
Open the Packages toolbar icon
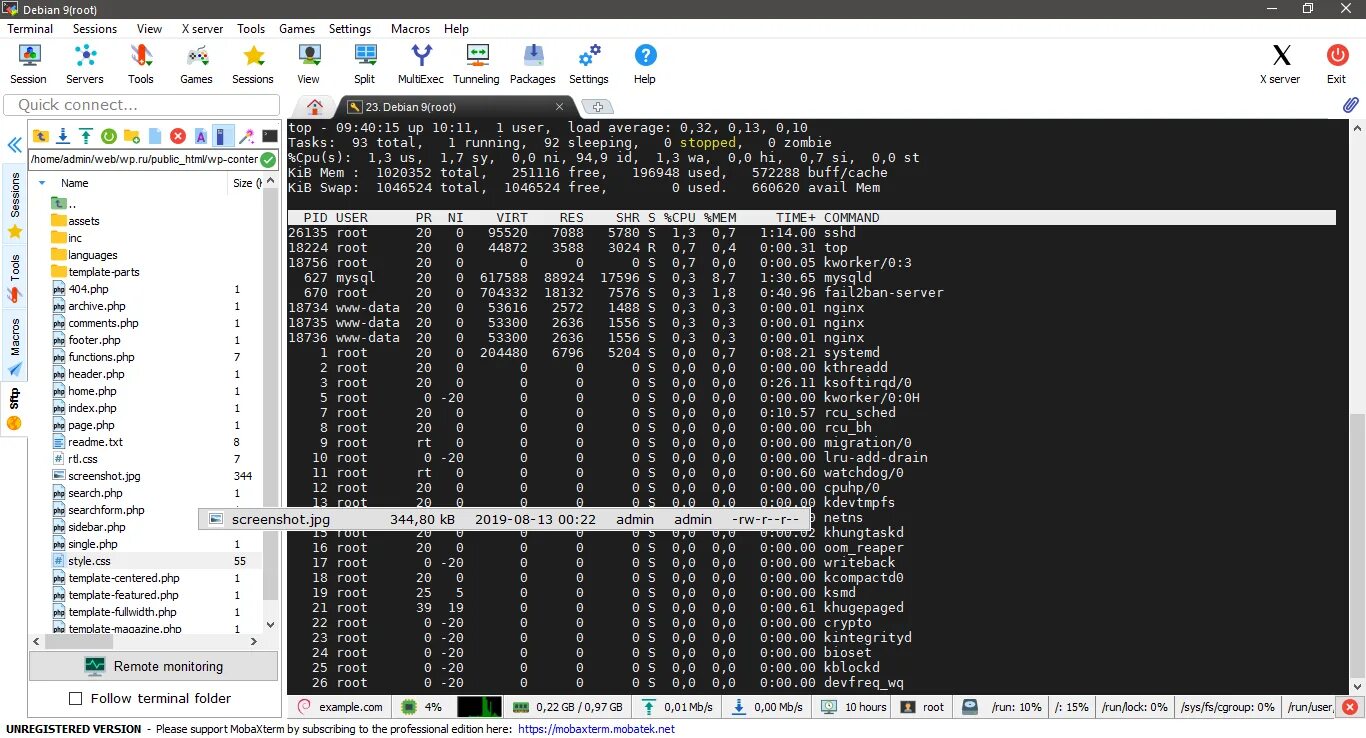pyautogui.click(x=533, y=64)
